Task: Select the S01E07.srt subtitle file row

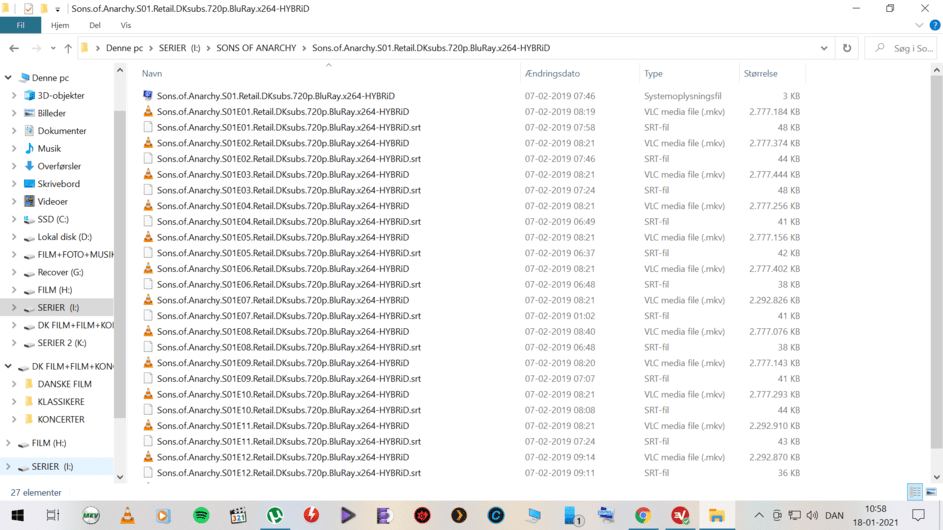Action: coord(472,316)
